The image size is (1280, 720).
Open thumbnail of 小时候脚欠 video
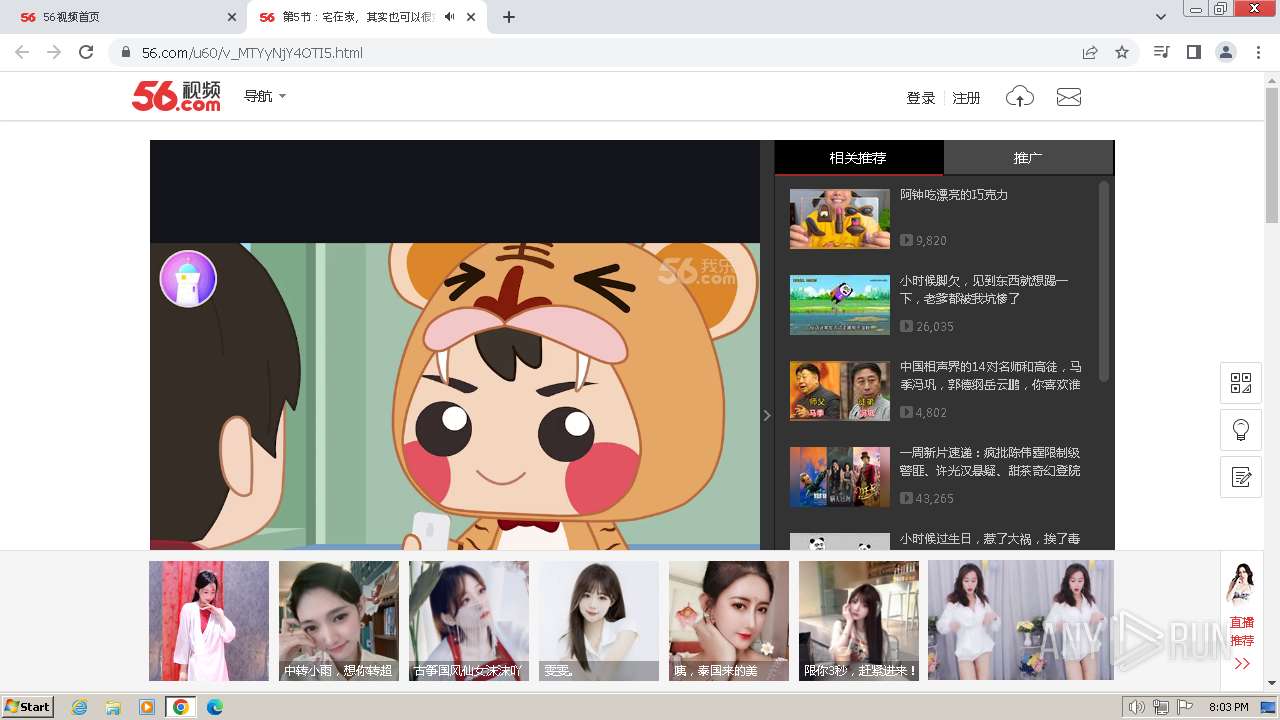coord(839,305)
